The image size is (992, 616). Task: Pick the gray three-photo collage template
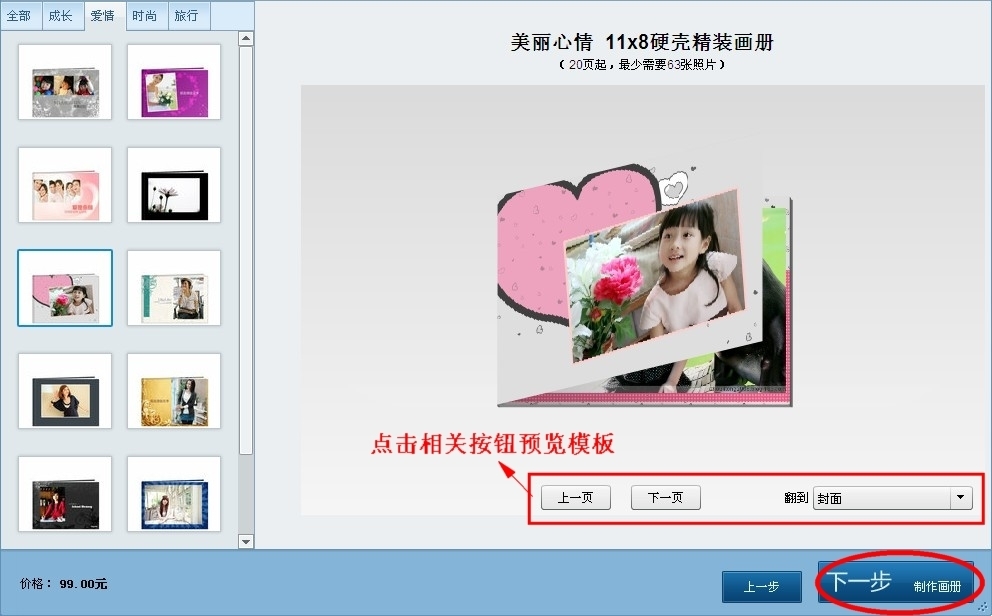(x=65, y=82)
